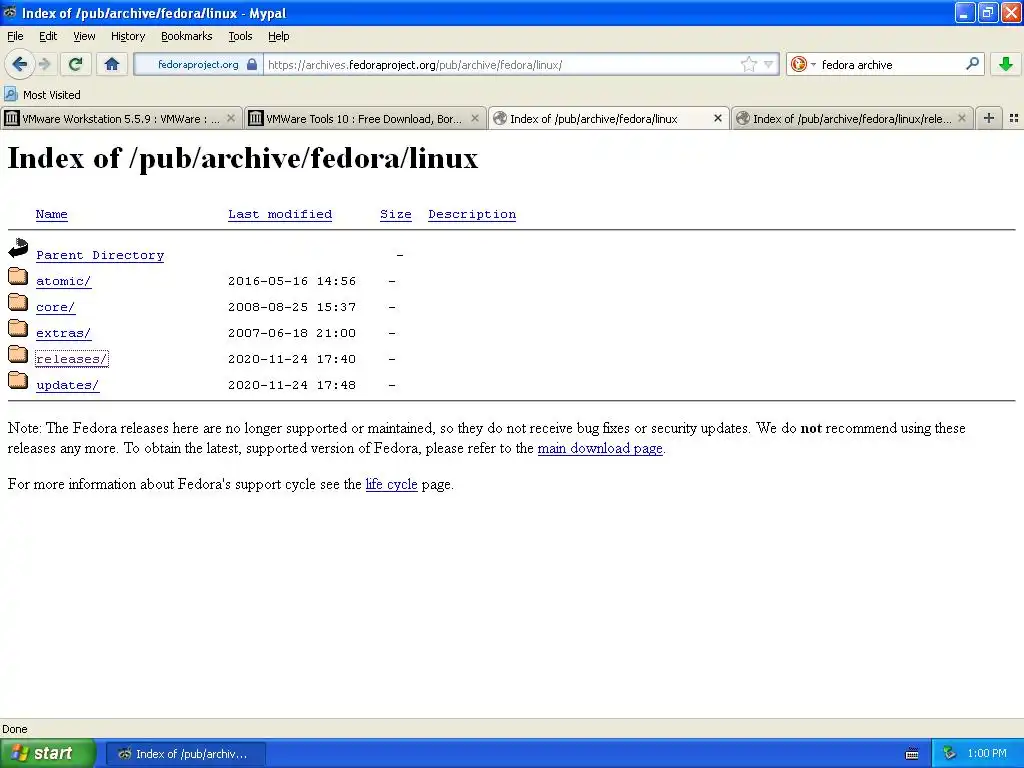The width and height of the screenshot is (1024, 768).
Task: Click the safely remove hardware tray icon
Action: pyautogui.click(x=950, y=754)
